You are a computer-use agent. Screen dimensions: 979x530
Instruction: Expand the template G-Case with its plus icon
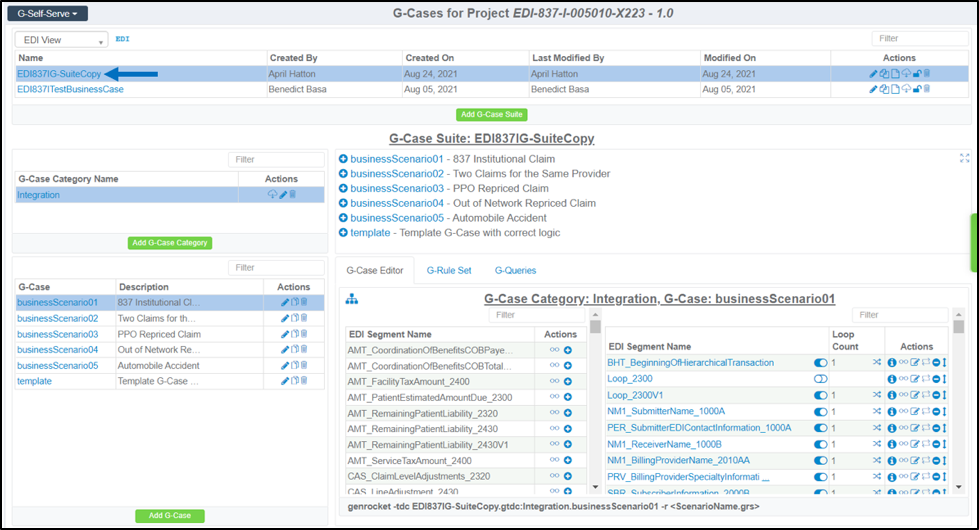[x=343, y=233]
